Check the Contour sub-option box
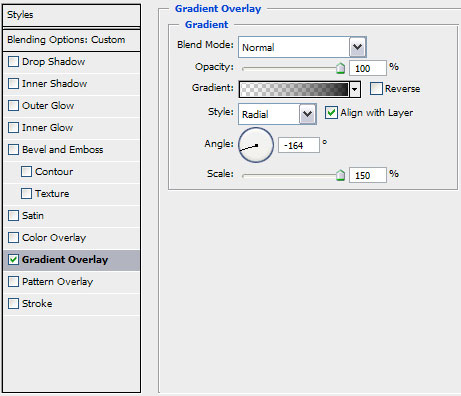Viewport: 461px width, 396px height. (x=26, y=172)
